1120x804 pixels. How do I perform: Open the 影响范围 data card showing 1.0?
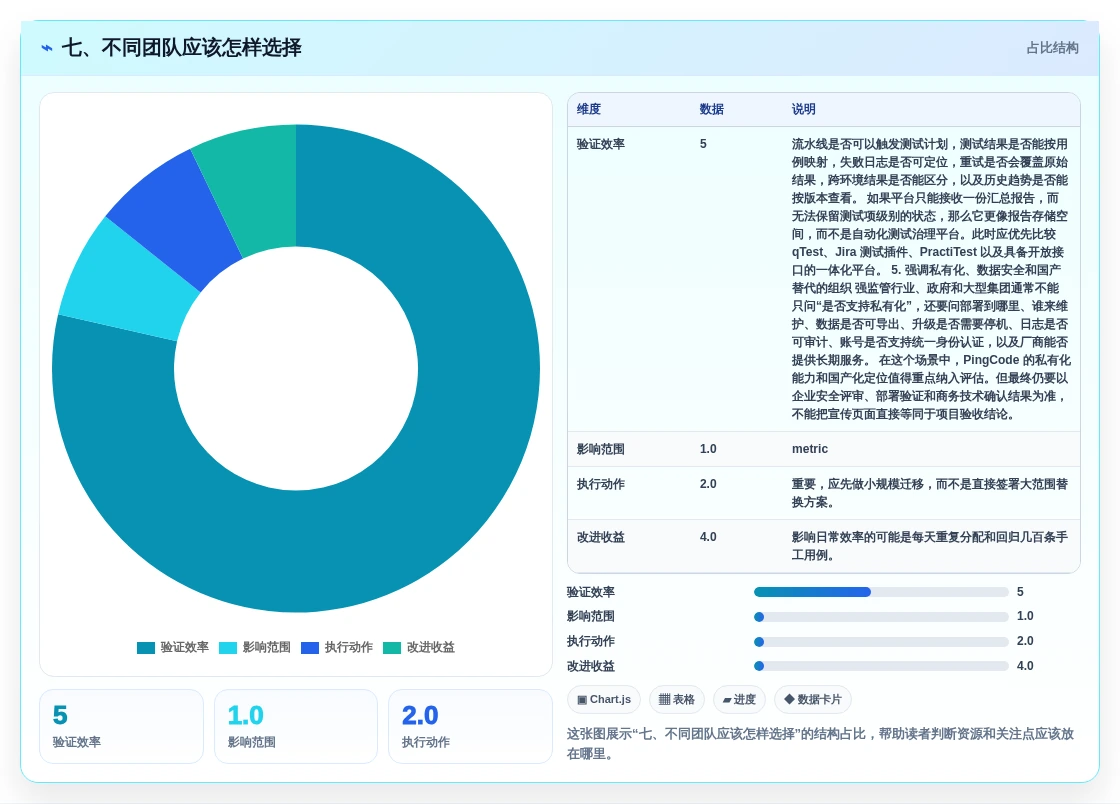tap(296, 726)
